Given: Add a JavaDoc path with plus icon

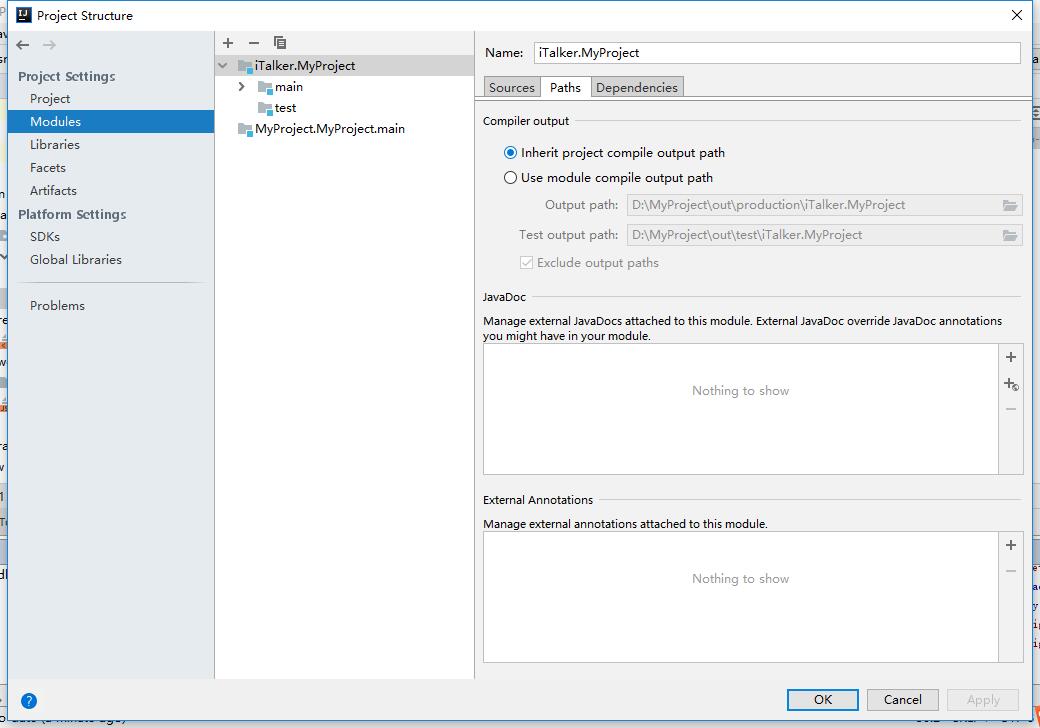Looking at the screenshot, I should click(1011, 357).
